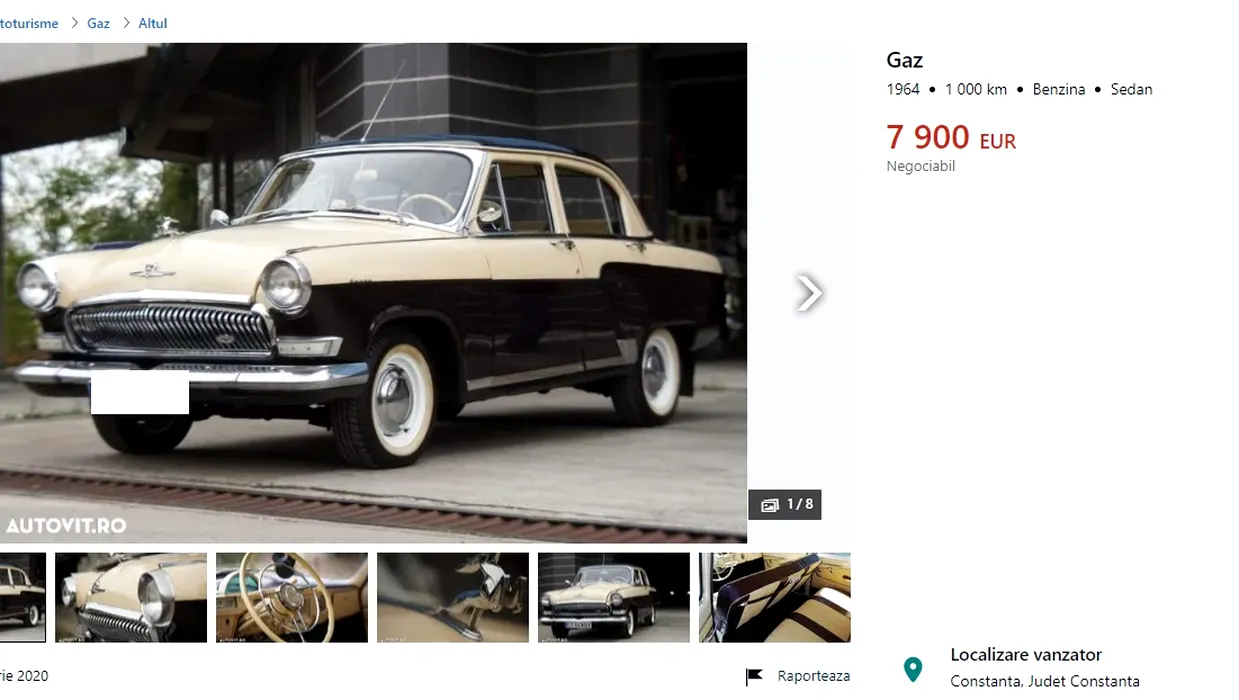Click the Raporteaza flag icon

(754, 677)
